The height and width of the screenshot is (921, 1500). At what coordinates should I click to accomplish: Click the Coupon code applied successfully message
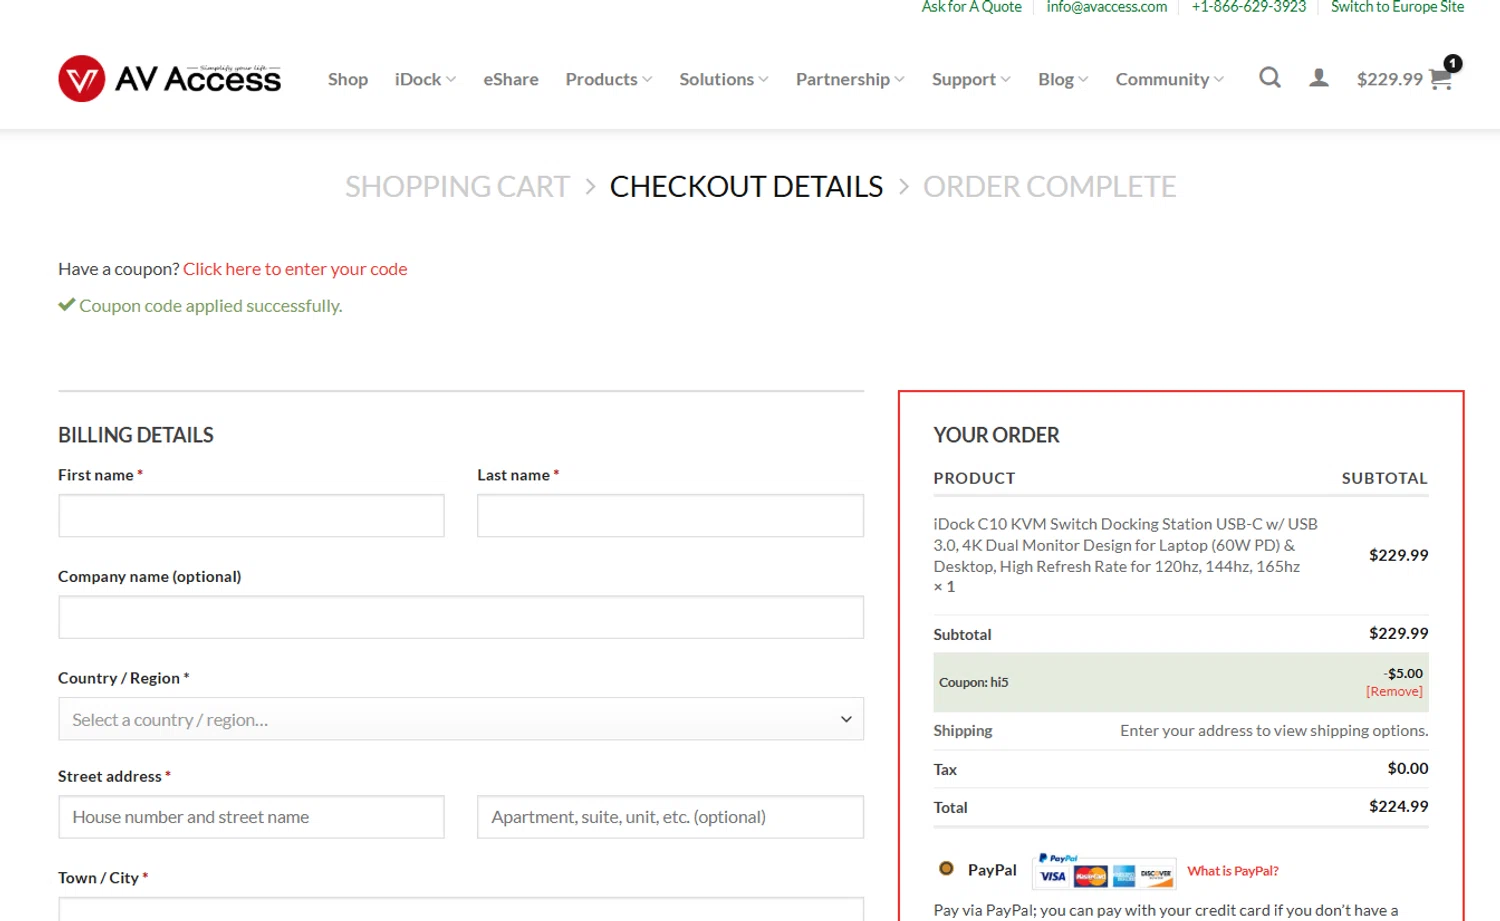pyautogui.click(x=210, y=306)
